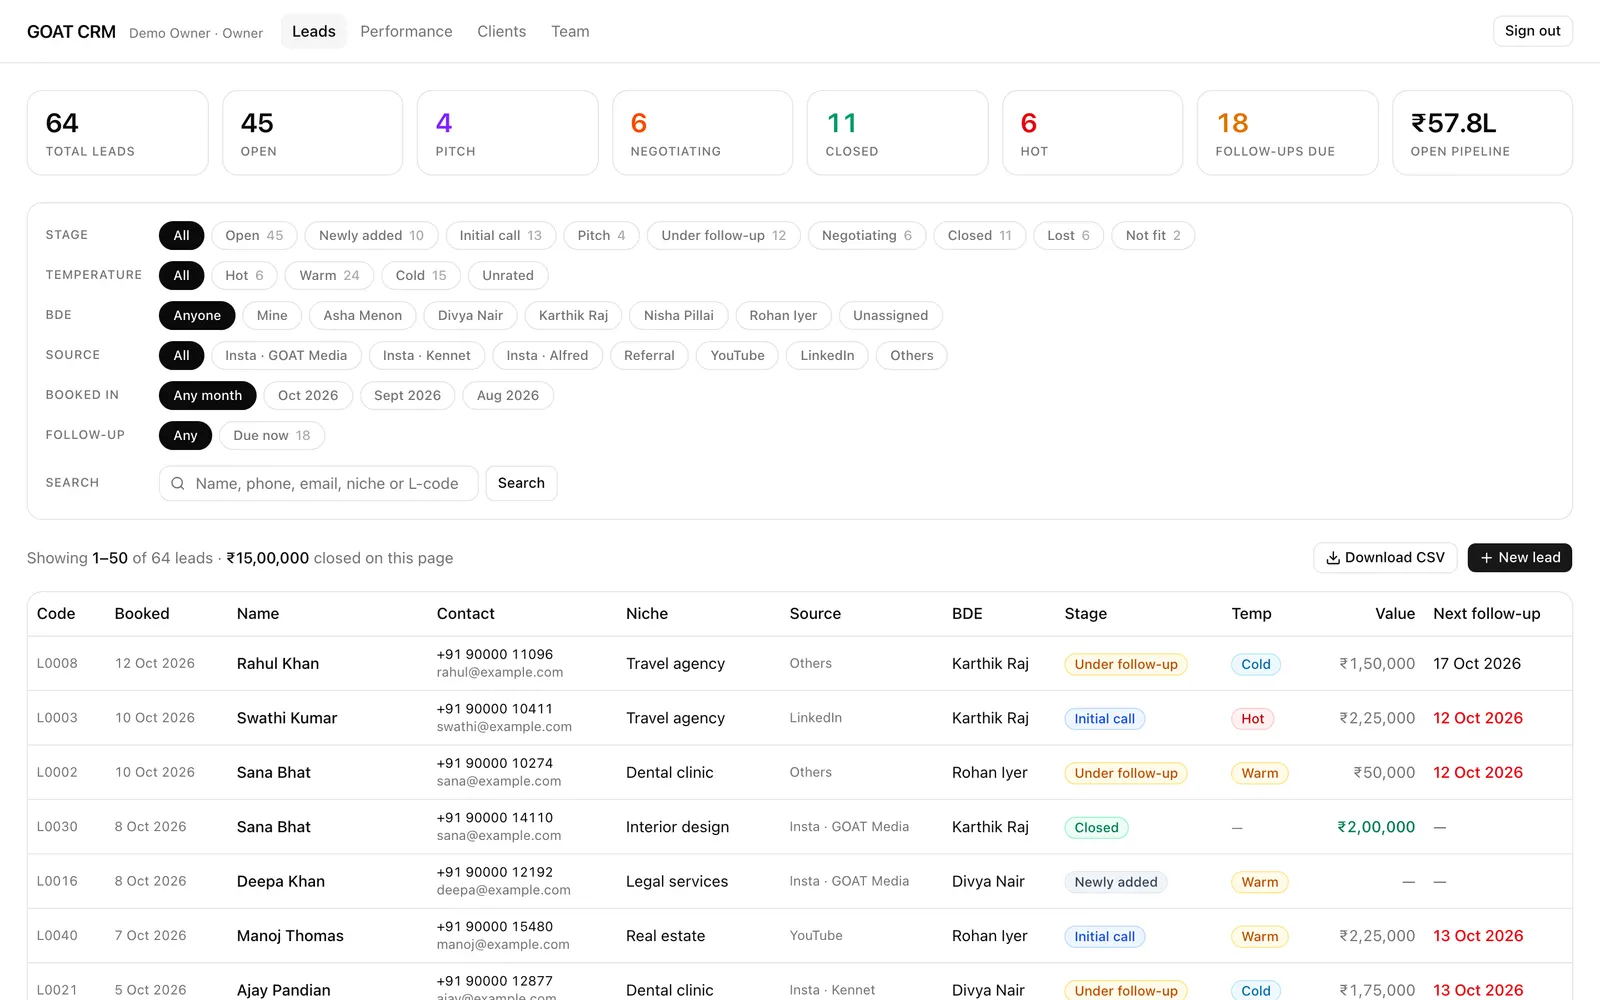
Task: Filter source by Insta · GOAT Media
Action: coord(286,356)
